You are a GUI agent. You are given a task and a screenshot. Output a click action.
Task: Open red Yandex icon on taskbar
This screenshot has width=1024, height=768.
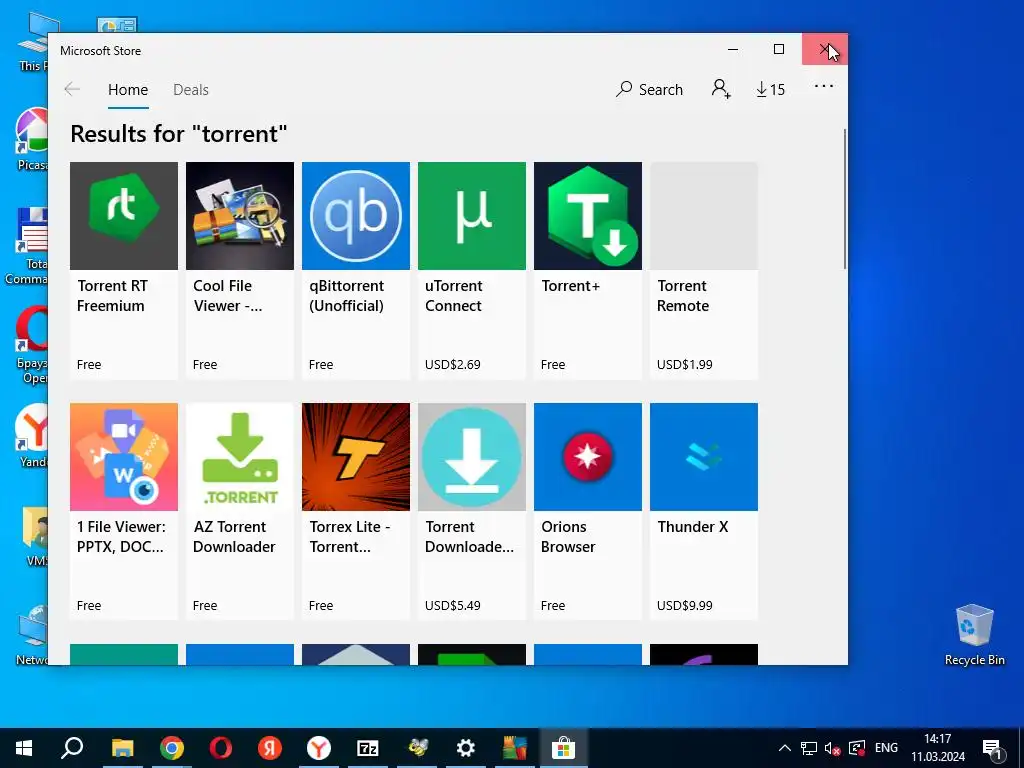tap(270, 748)
